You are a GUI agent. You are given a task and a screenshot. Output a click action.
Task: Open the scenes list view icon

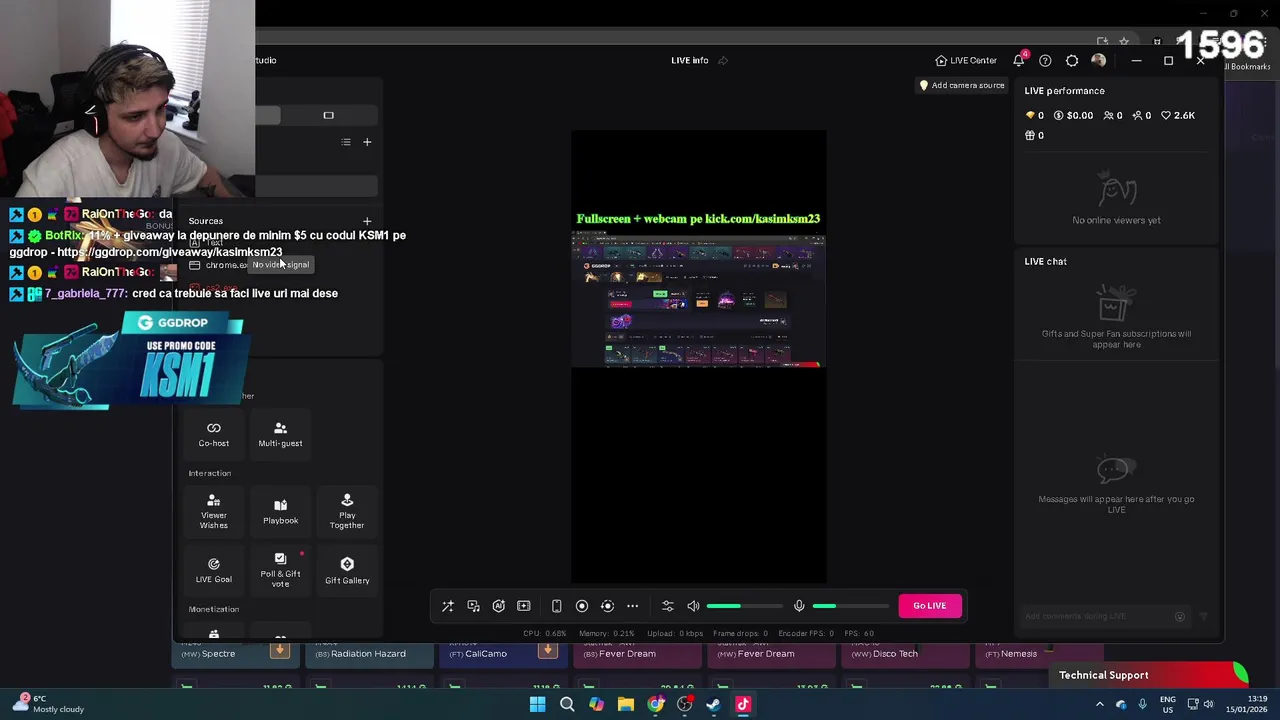pyautogui.click(x=346, y=142)
